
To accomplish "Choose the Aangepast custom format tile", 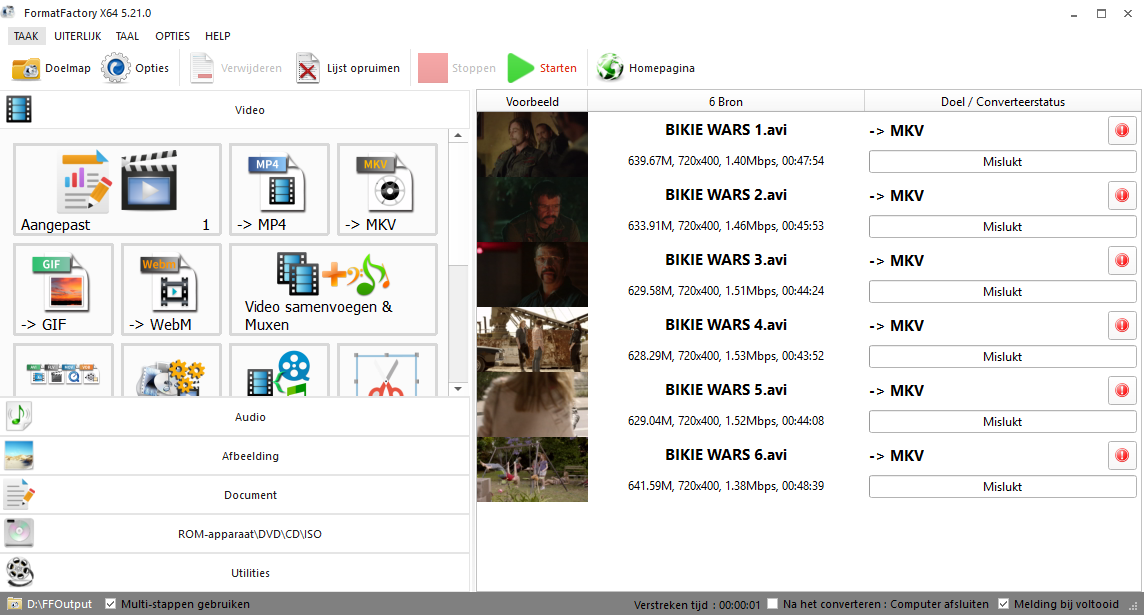I will (117, 190).
